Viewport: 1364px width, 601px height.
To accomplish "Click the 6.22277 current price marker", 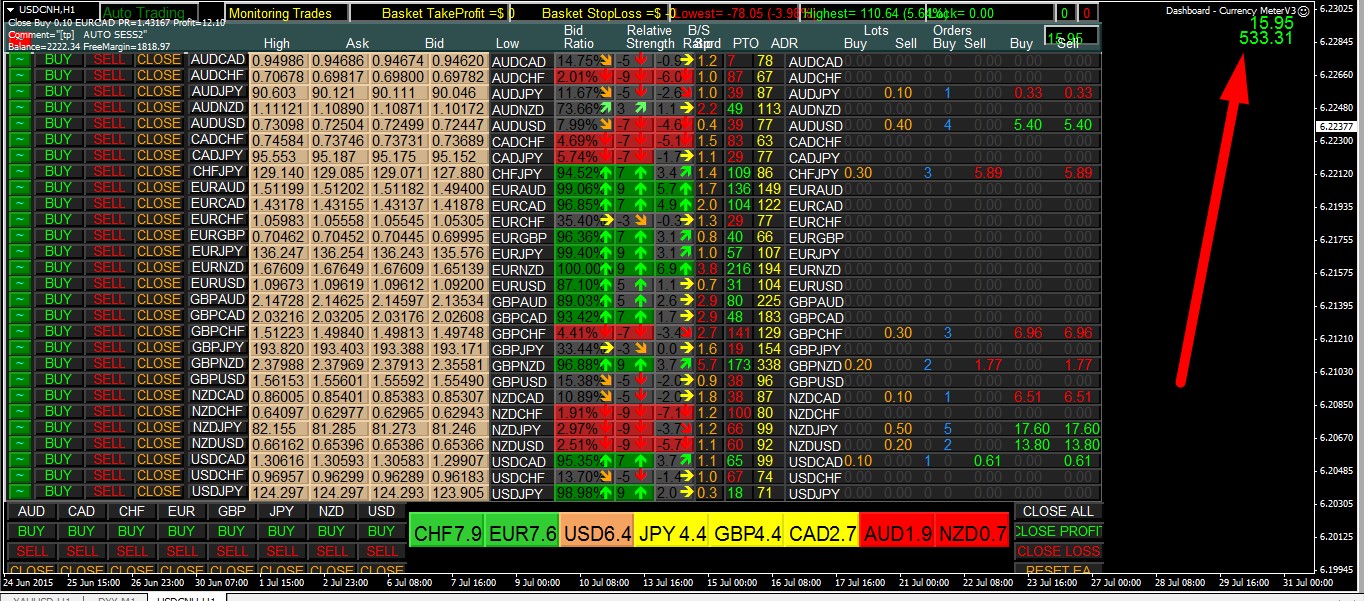I will [x=1337, y=126].
